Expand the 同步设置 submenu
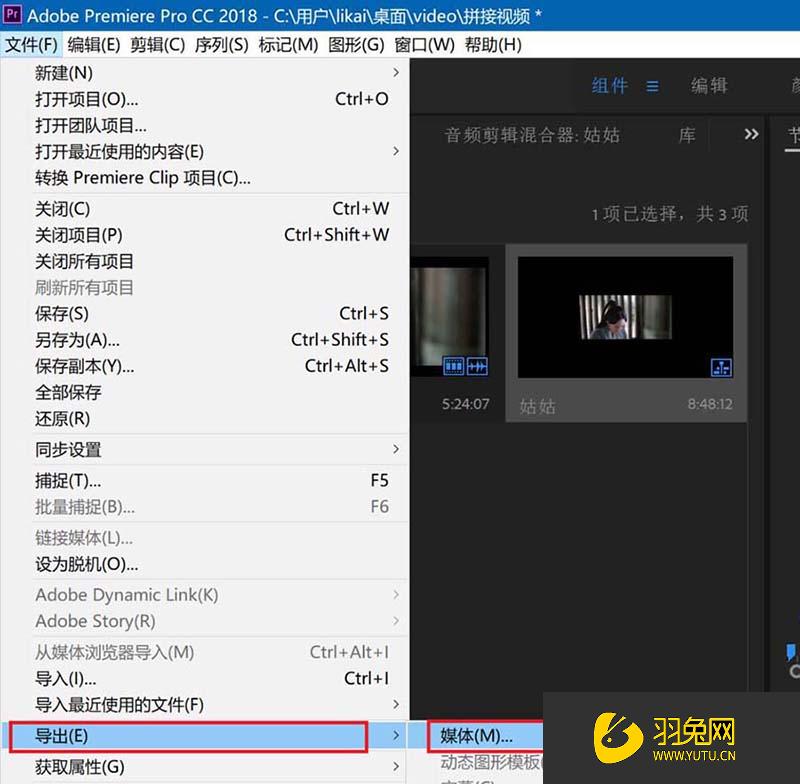The height and width of the screenshot is (784, 800). [205, 449]
